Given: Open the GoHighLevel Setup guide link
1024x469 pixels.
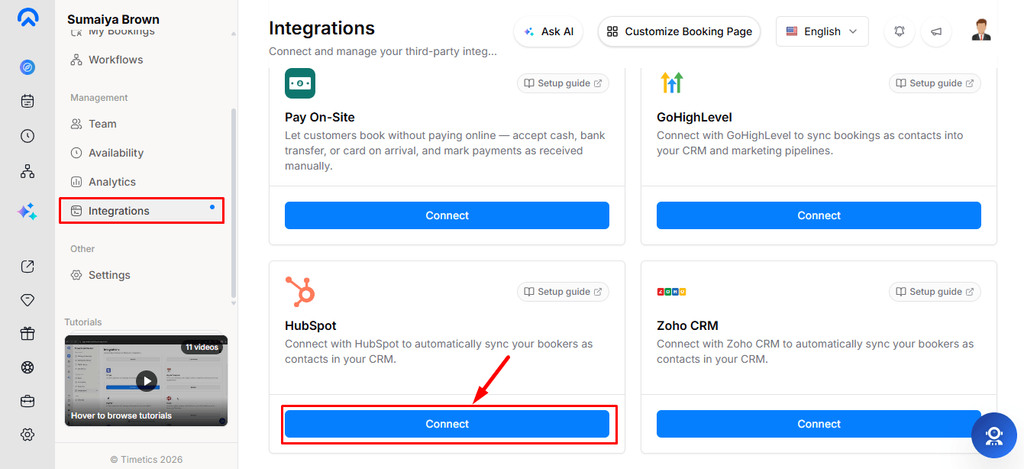Looking at the screenshot, I should pos(935,83).
